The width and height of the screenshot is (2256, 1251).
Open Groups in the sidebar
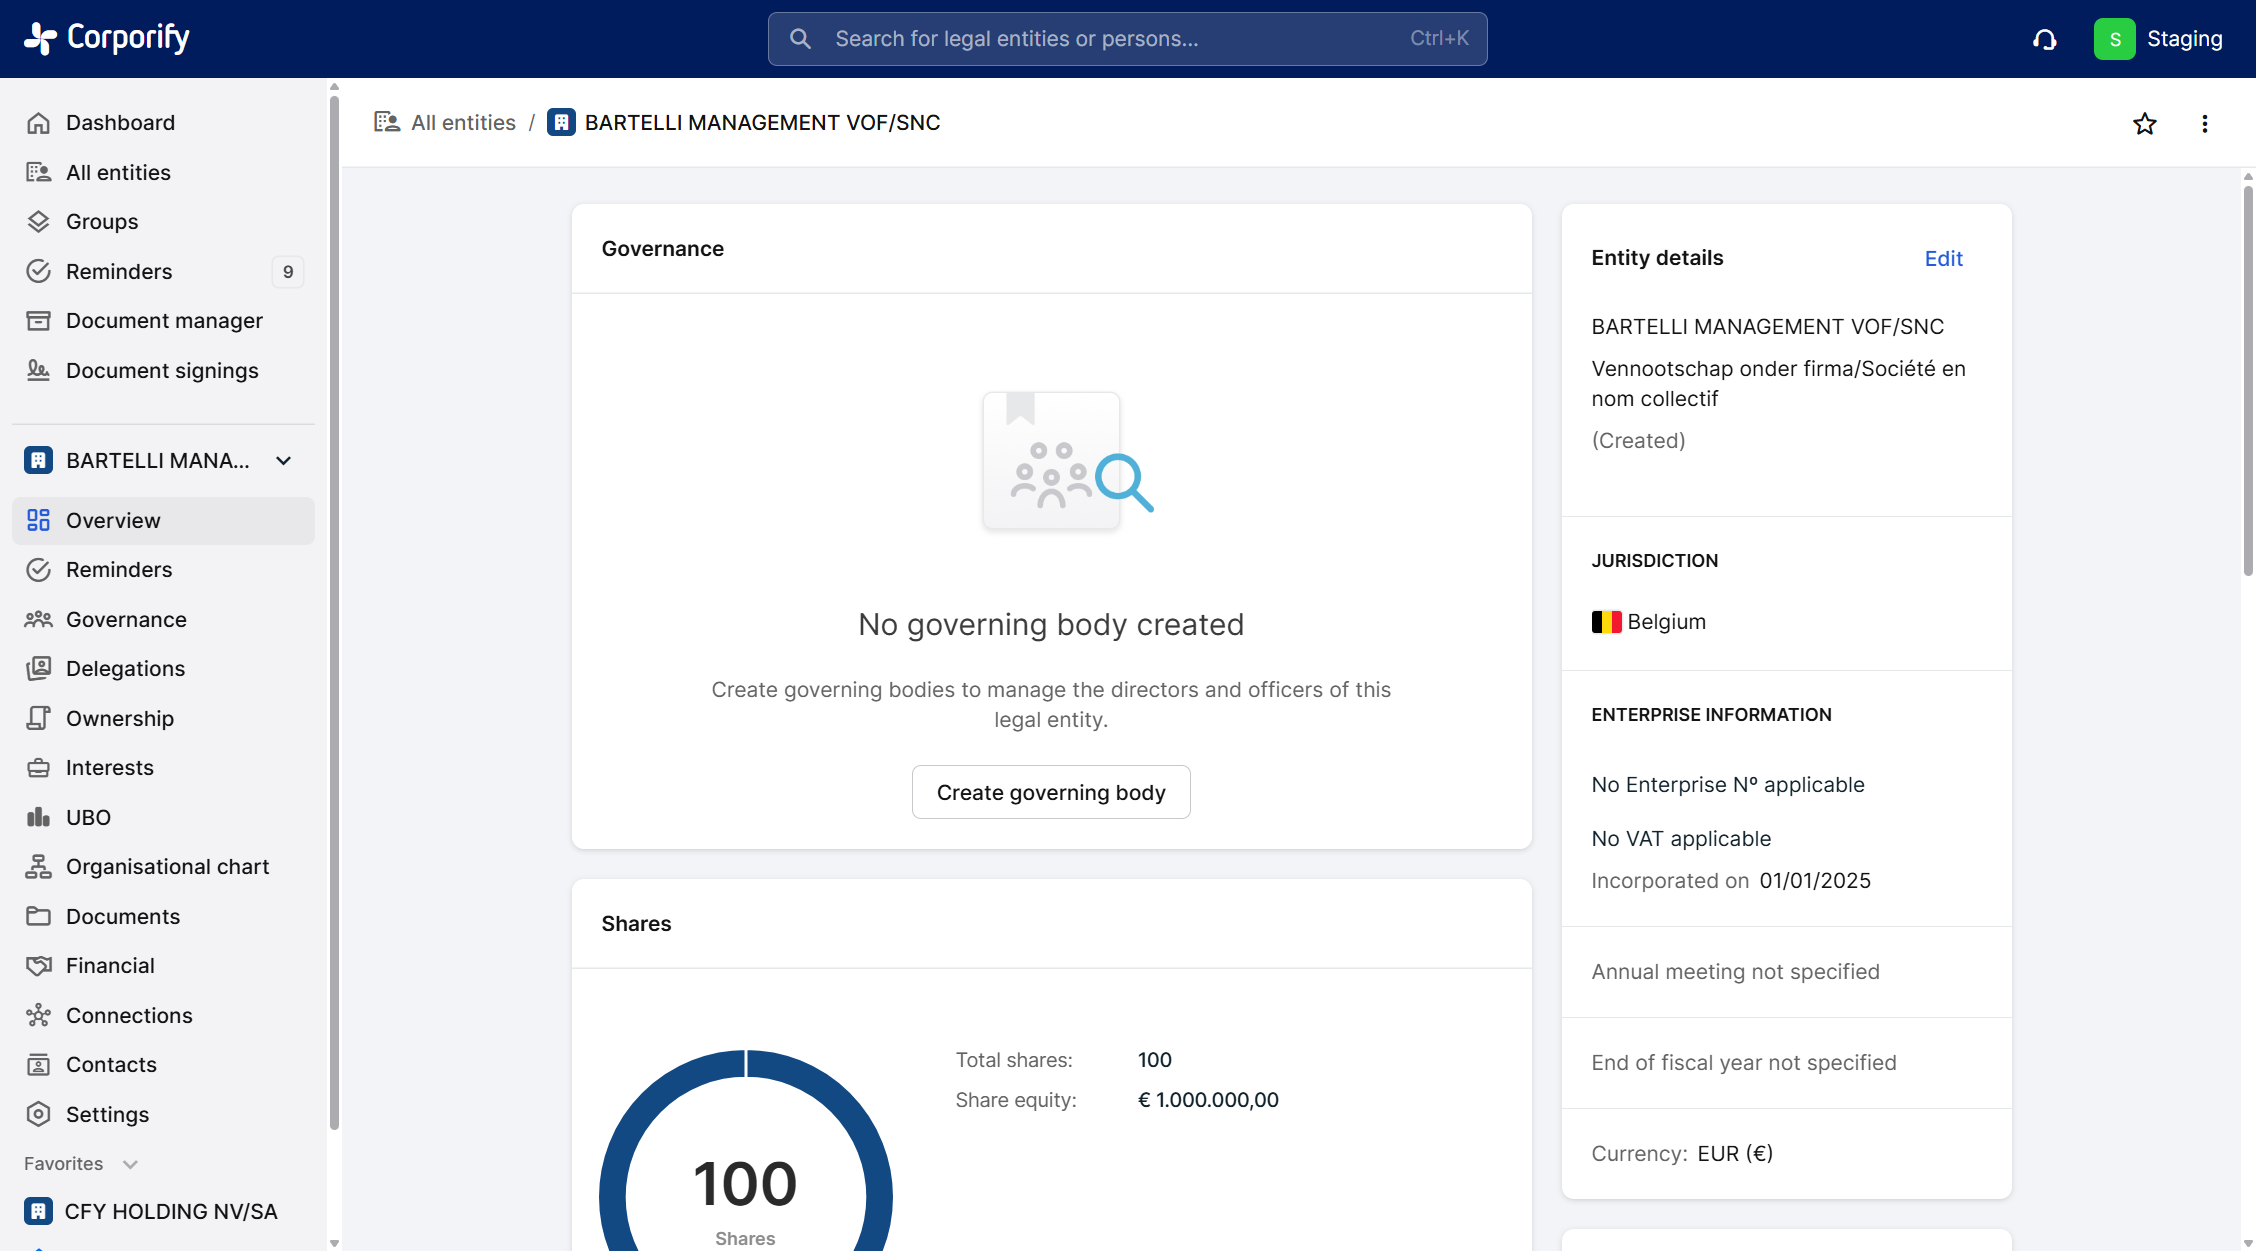click(102, 222)
